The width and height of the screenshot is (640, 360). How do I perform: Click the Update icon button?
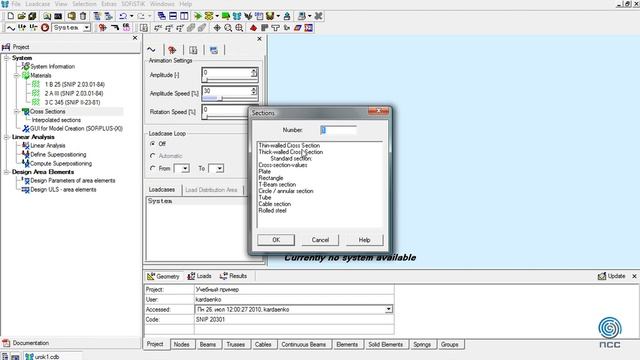point(611,276)
